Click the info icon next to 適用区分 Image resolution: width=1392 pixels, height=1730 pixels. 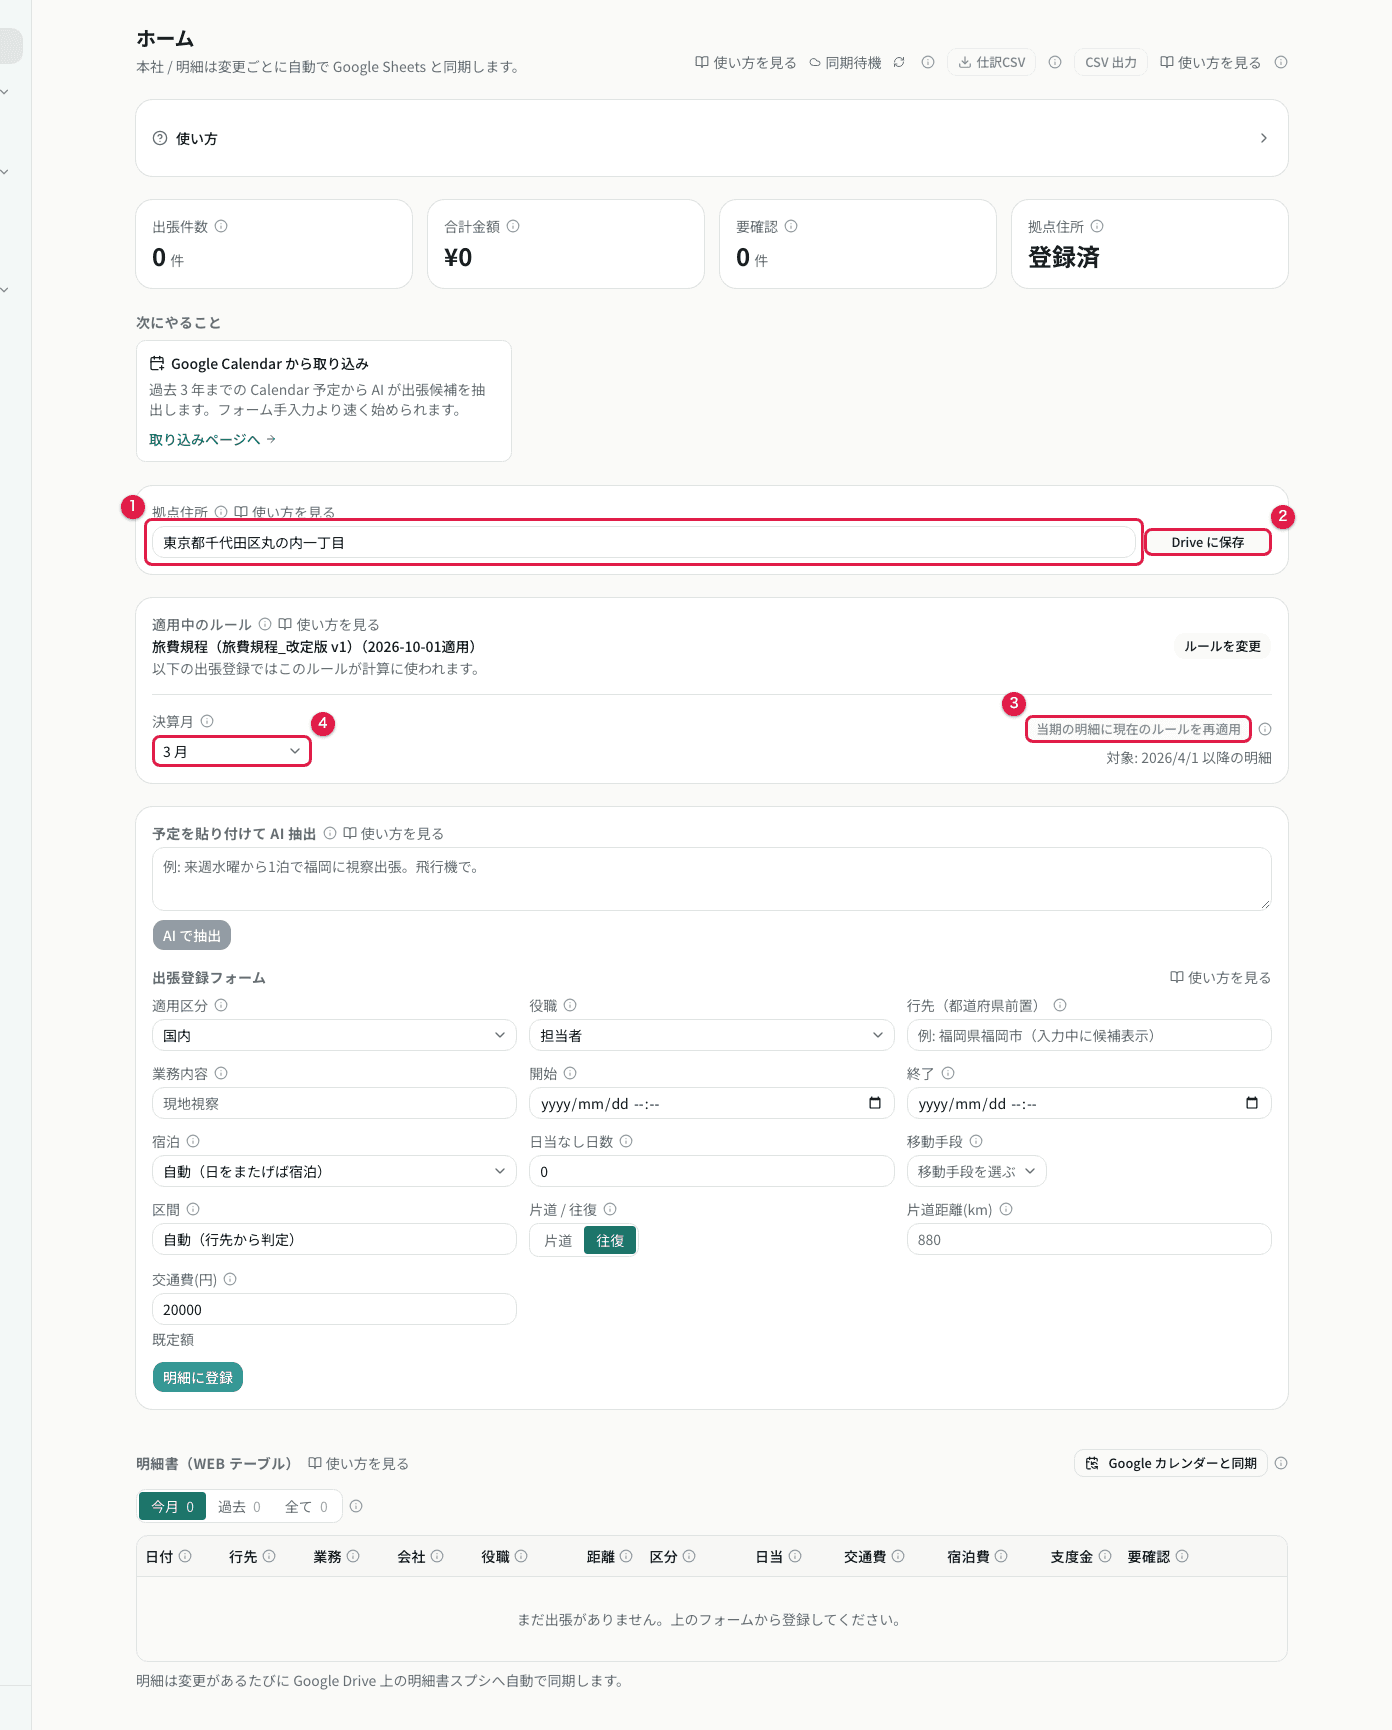pos(221,1005)
